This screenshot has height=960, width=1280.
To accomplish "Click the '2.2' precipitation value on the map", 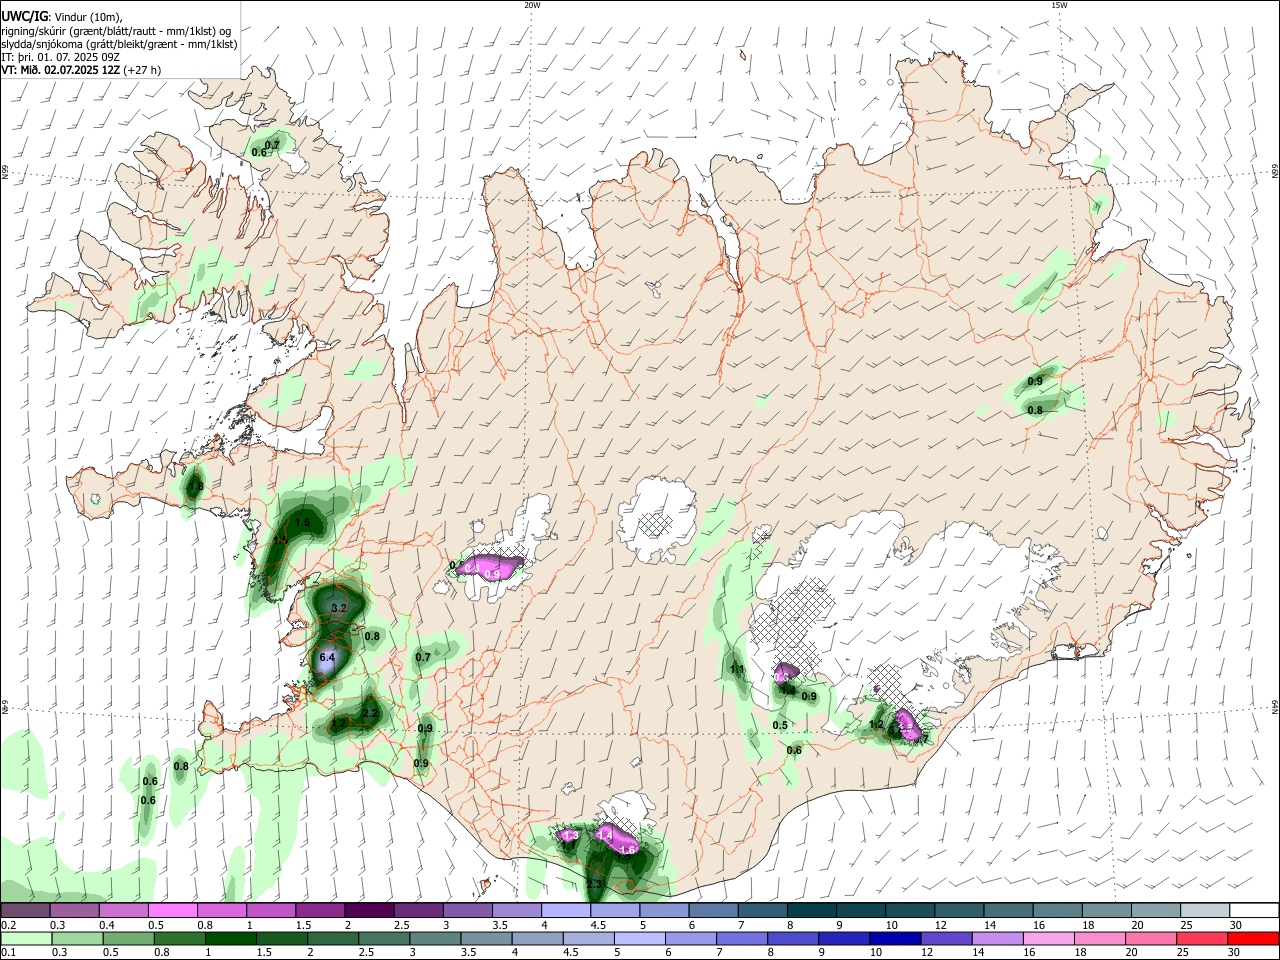I will pyautogui.click(x=370, y=713).
